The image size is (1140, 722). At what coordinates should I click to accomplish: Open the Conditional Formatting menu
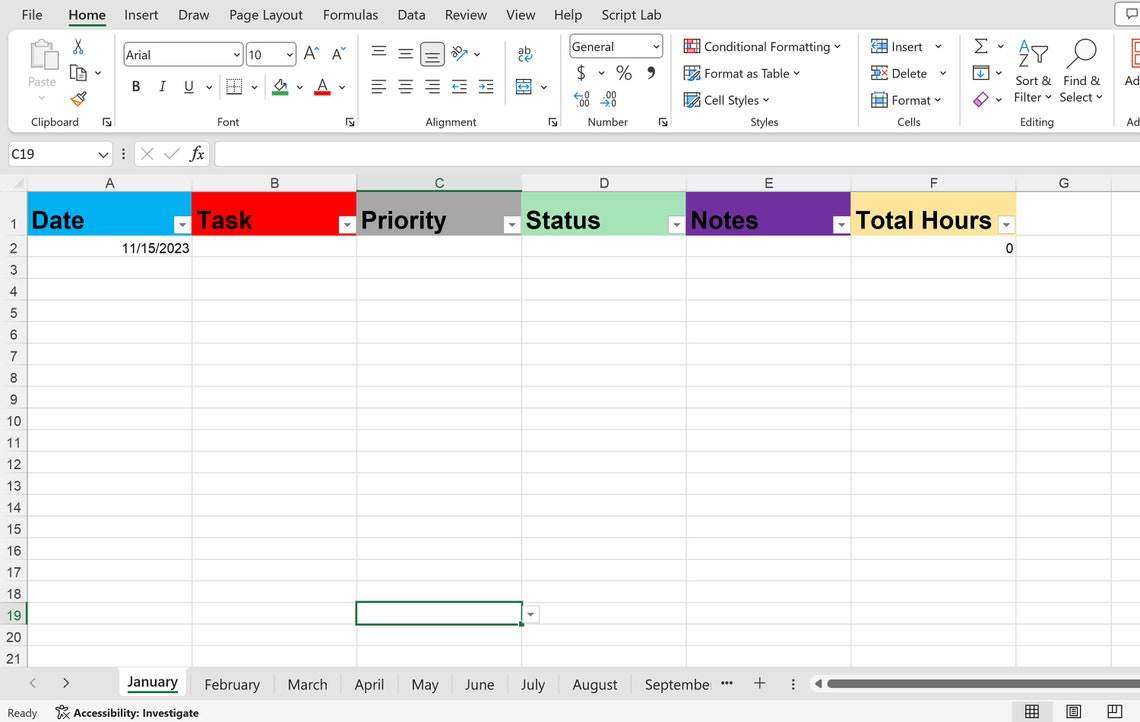pyautogui.click(x=761, y=47)
